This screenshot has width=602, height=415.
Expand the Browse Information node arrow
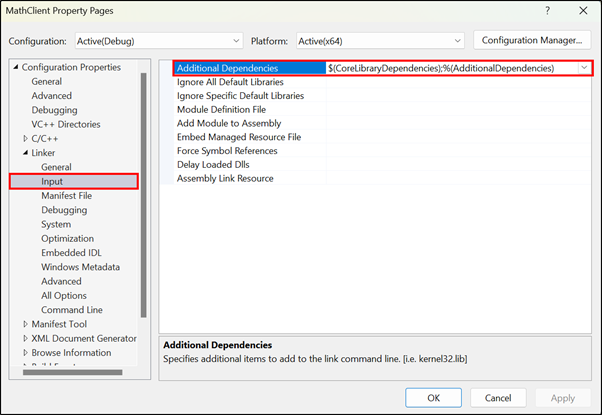tap(25, 352)
